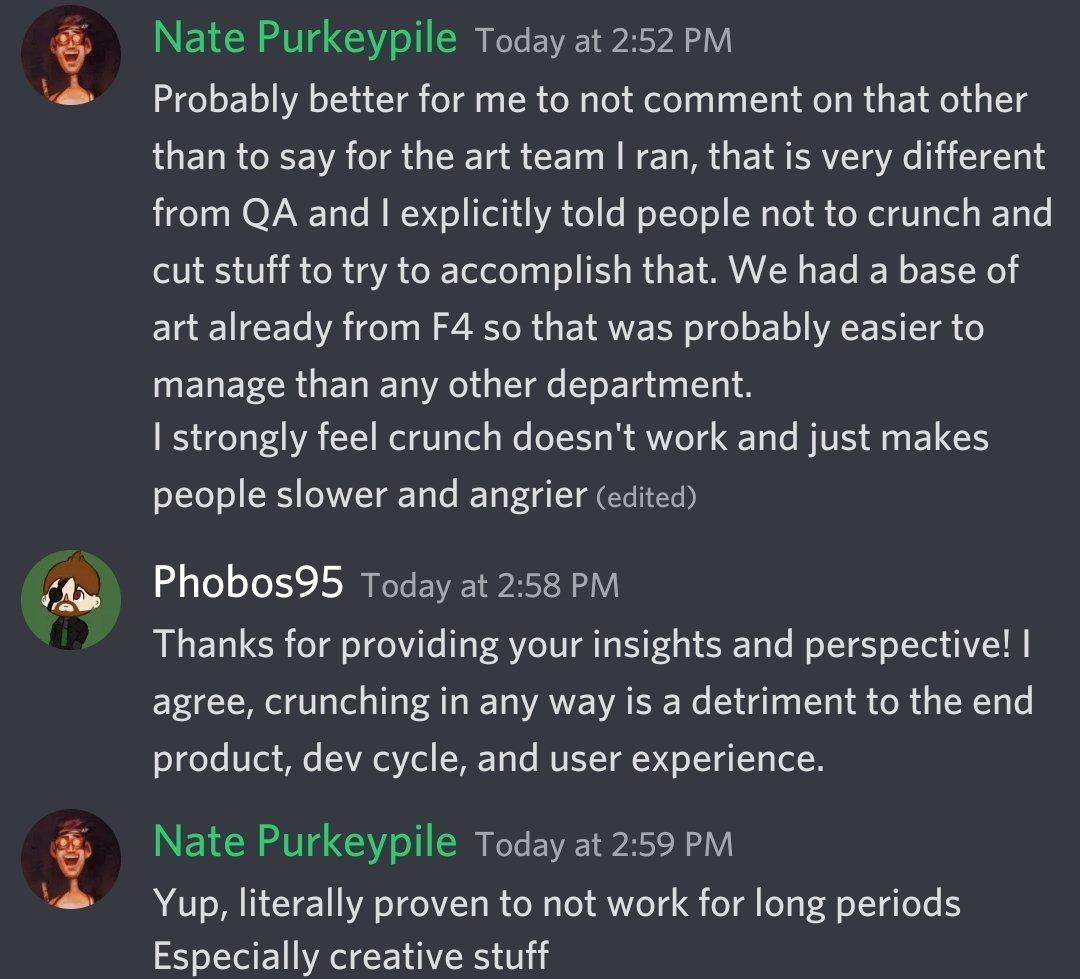Click the (edited) label on Nate's message
Image resolution: width=1080 pixels, height=979 pixels.
(646, 497)
